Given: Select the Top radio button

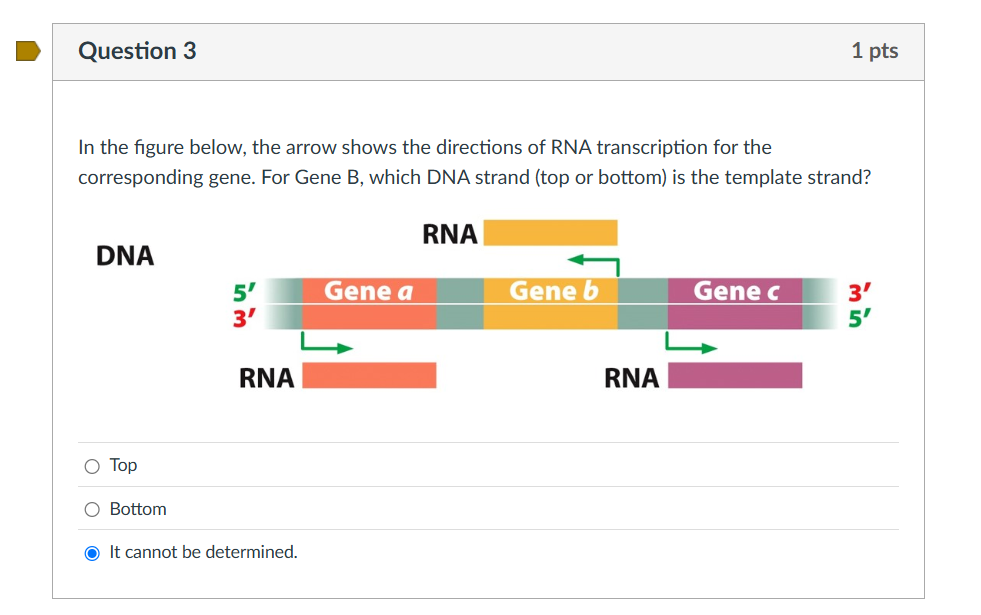Looking at the screenshot, I should tap(92, 466).
